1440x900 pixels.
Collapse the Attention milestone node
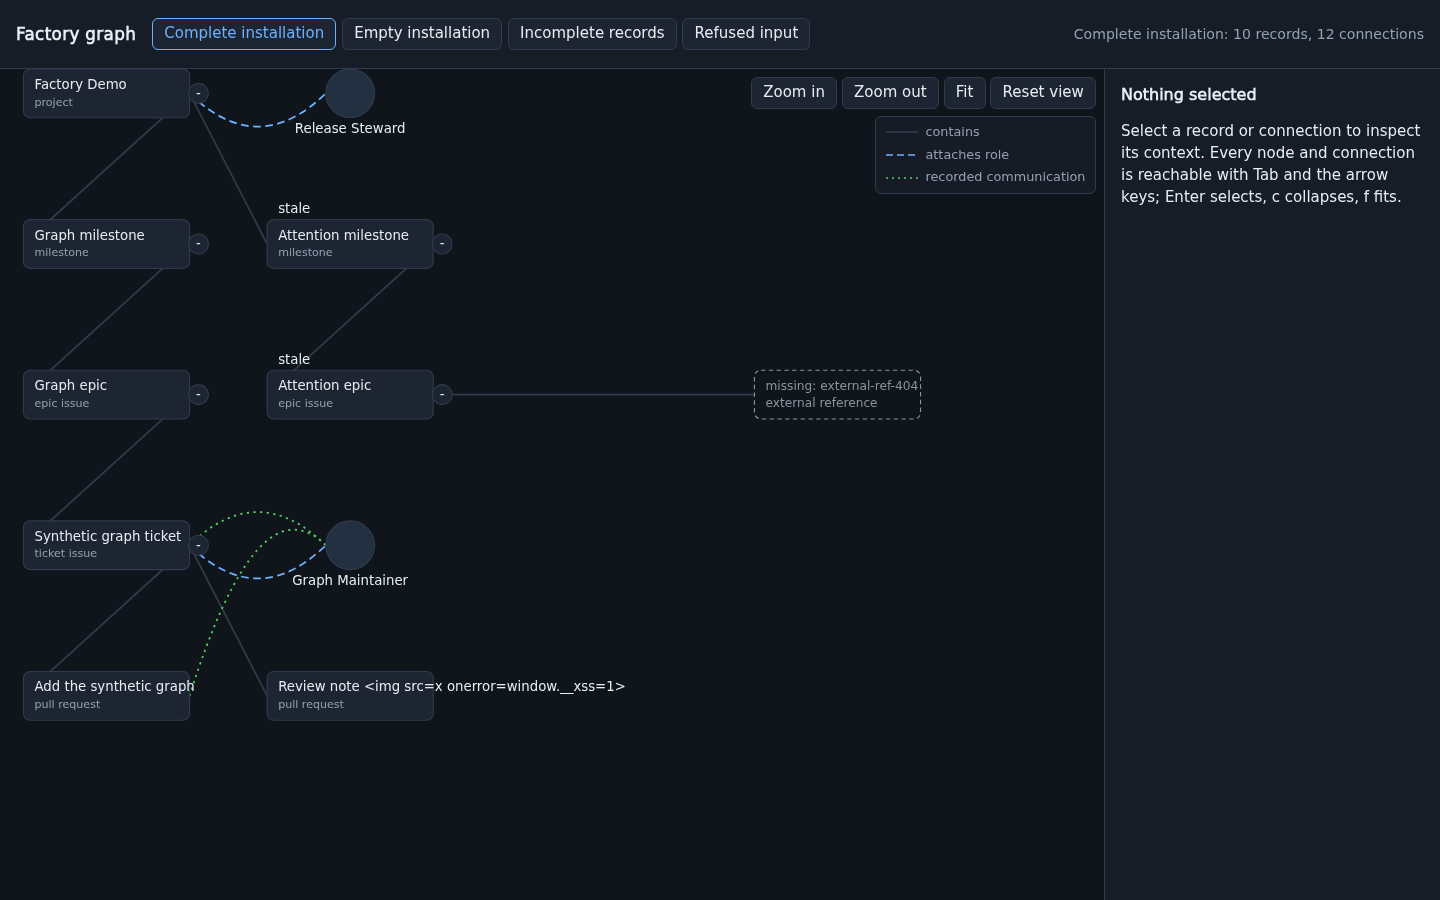[x=442, y=244]
